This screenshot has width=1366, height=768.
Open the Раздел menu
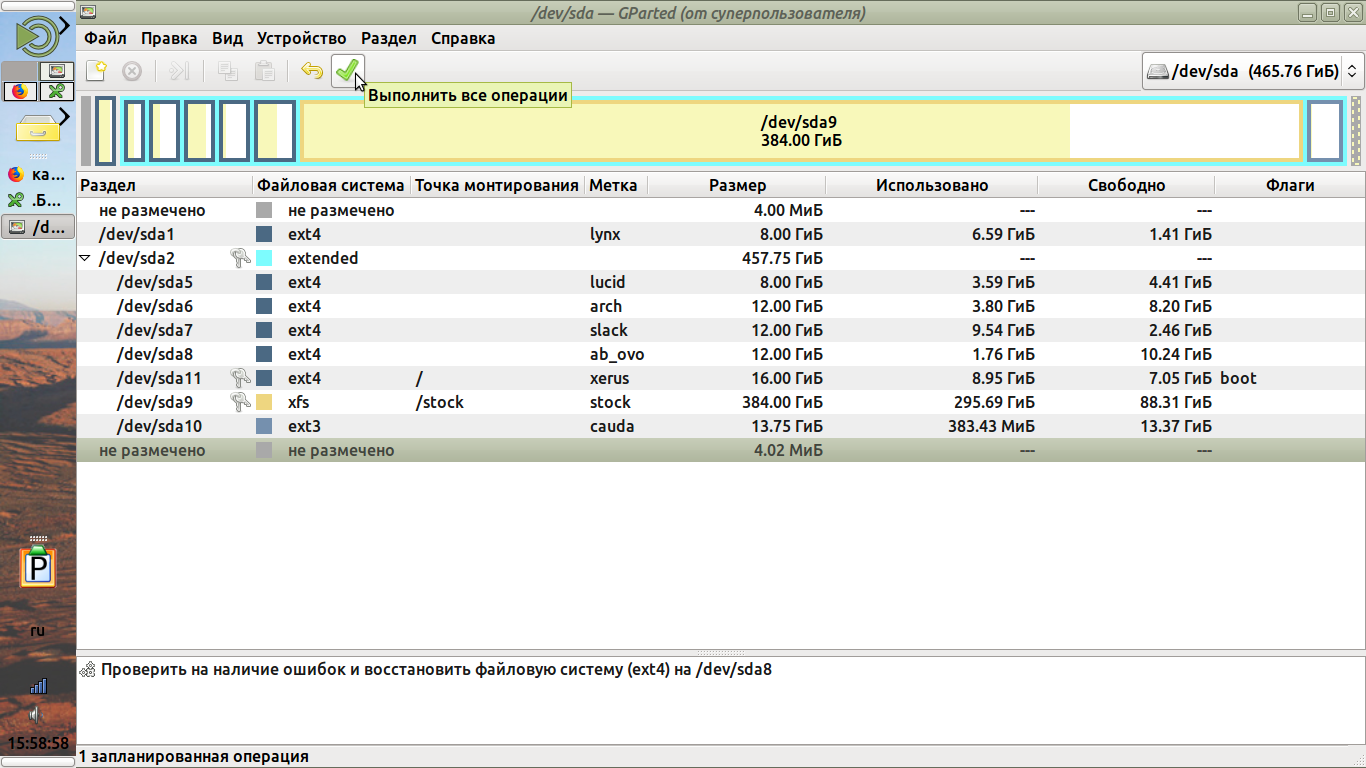pyautogui.click(x=388, y=39)
